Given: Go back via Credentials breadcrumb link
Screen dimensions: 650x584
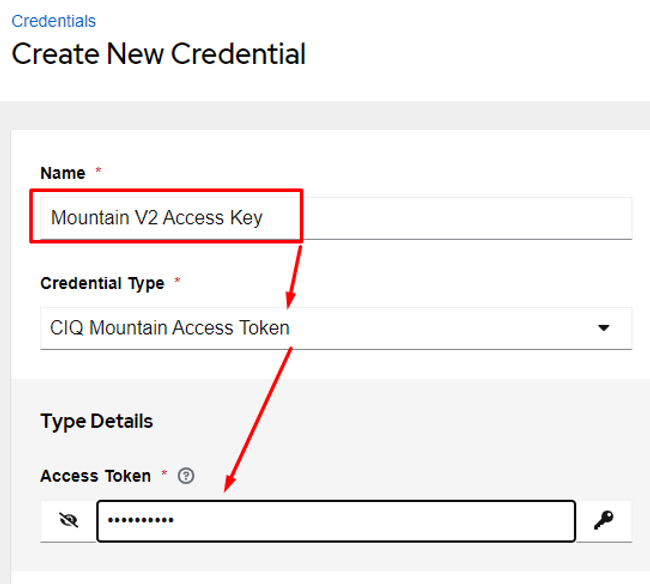Looking at the screenshot, I should coord(53,21).
